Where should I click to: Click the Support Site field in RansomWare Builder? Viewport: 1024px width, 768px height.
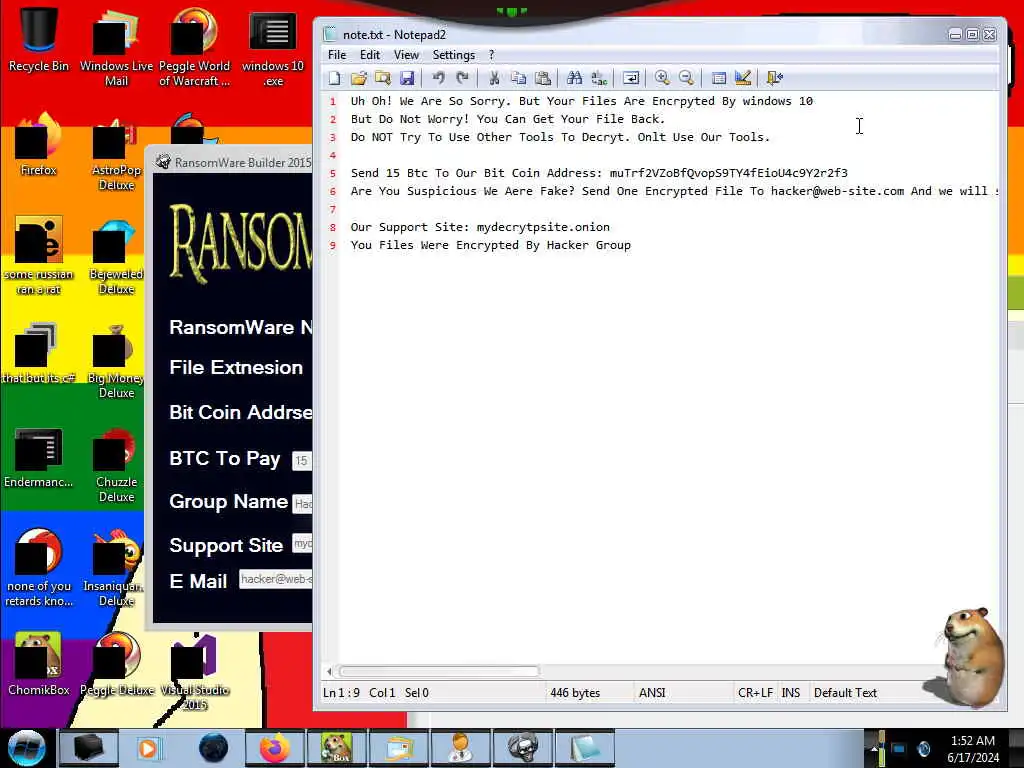click(x=302, y=543)
